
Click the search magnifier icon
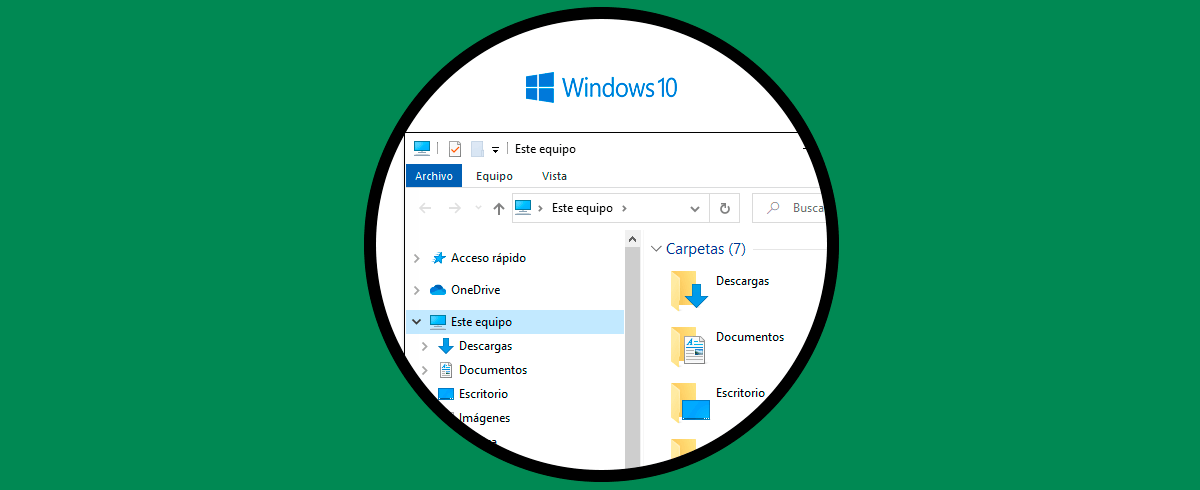(x=773, y=208)
